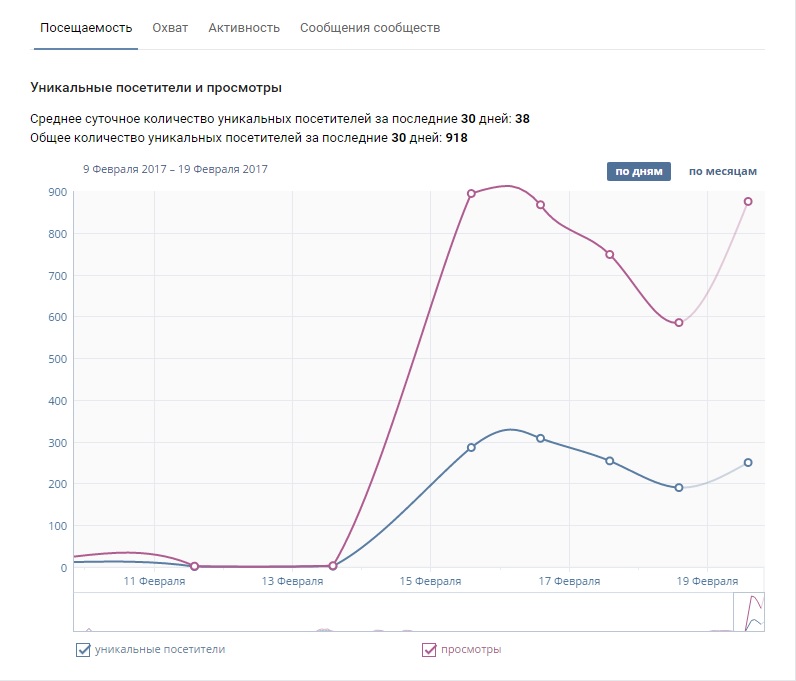Uncheck the уникальные посетители checkbox
This screenshot has width=796, height=681.
[x=83, y=650]
